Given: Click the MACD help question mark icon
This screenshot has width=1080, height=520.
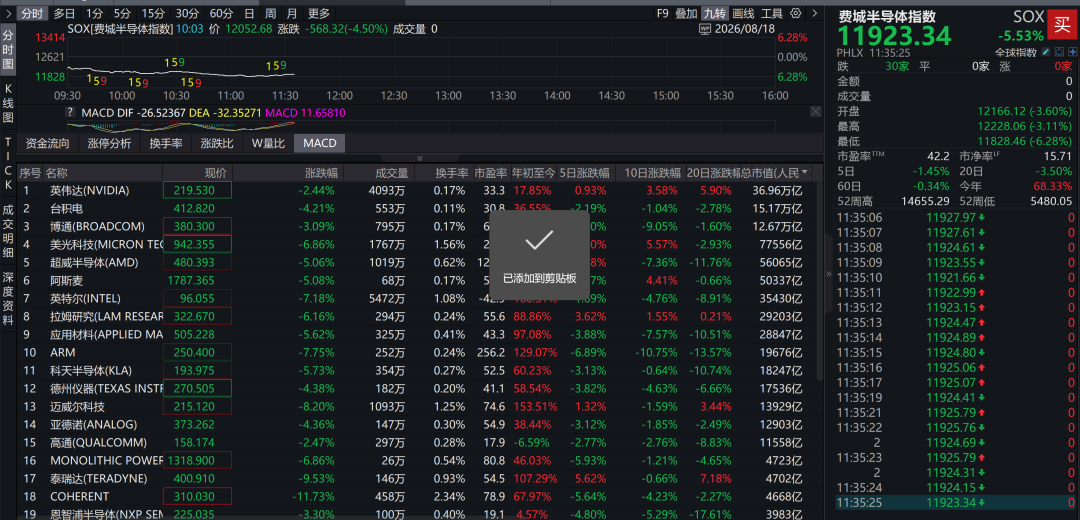Looking at the screenshot, I should coord(70,112).
